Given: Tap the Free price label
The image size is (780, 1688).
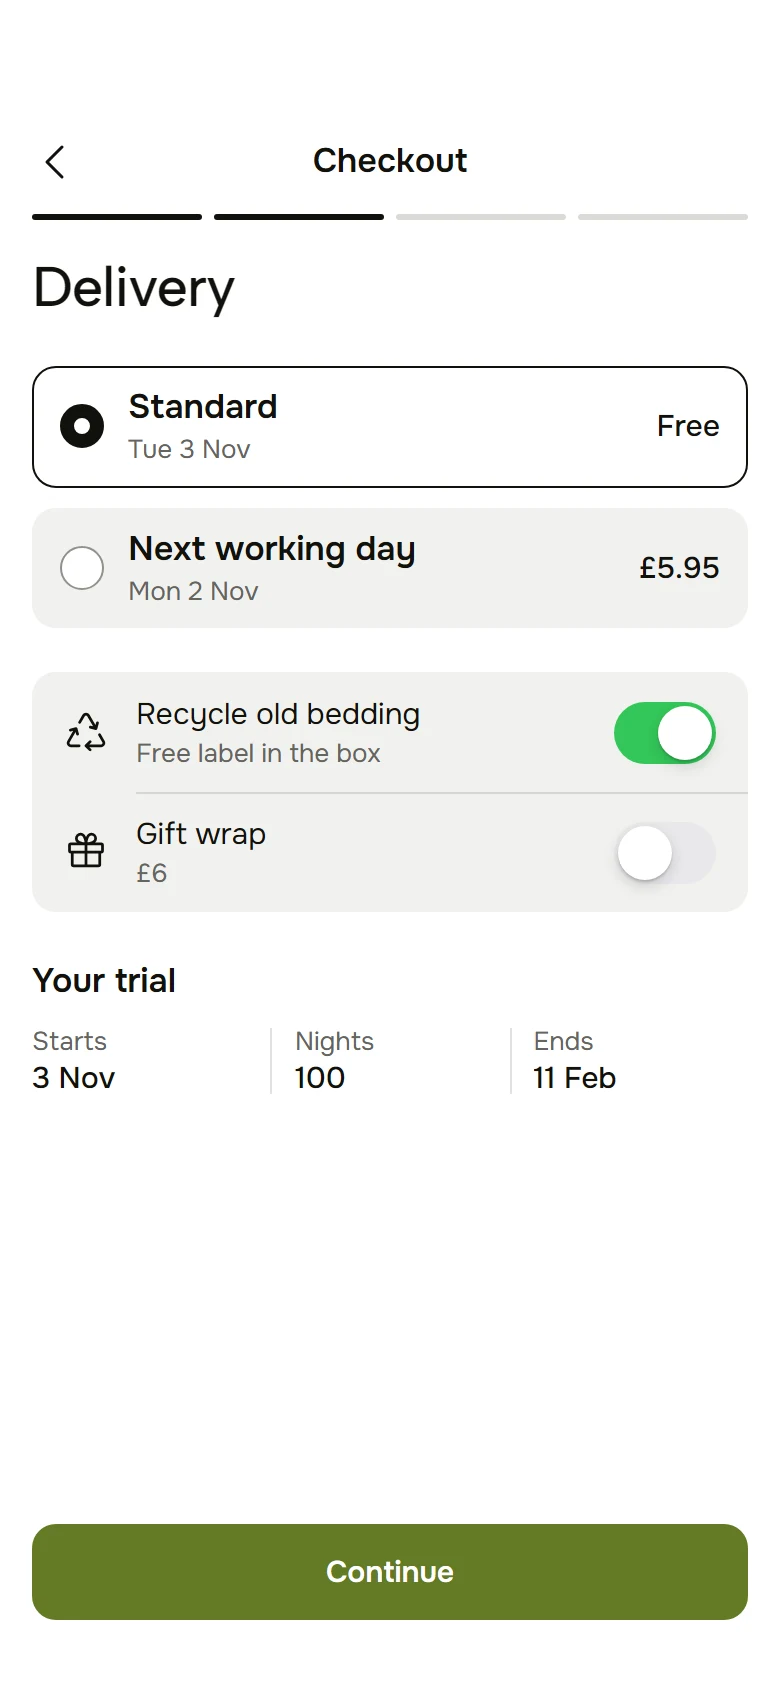Looking at the screenshot, I should [x=688, y=426].
